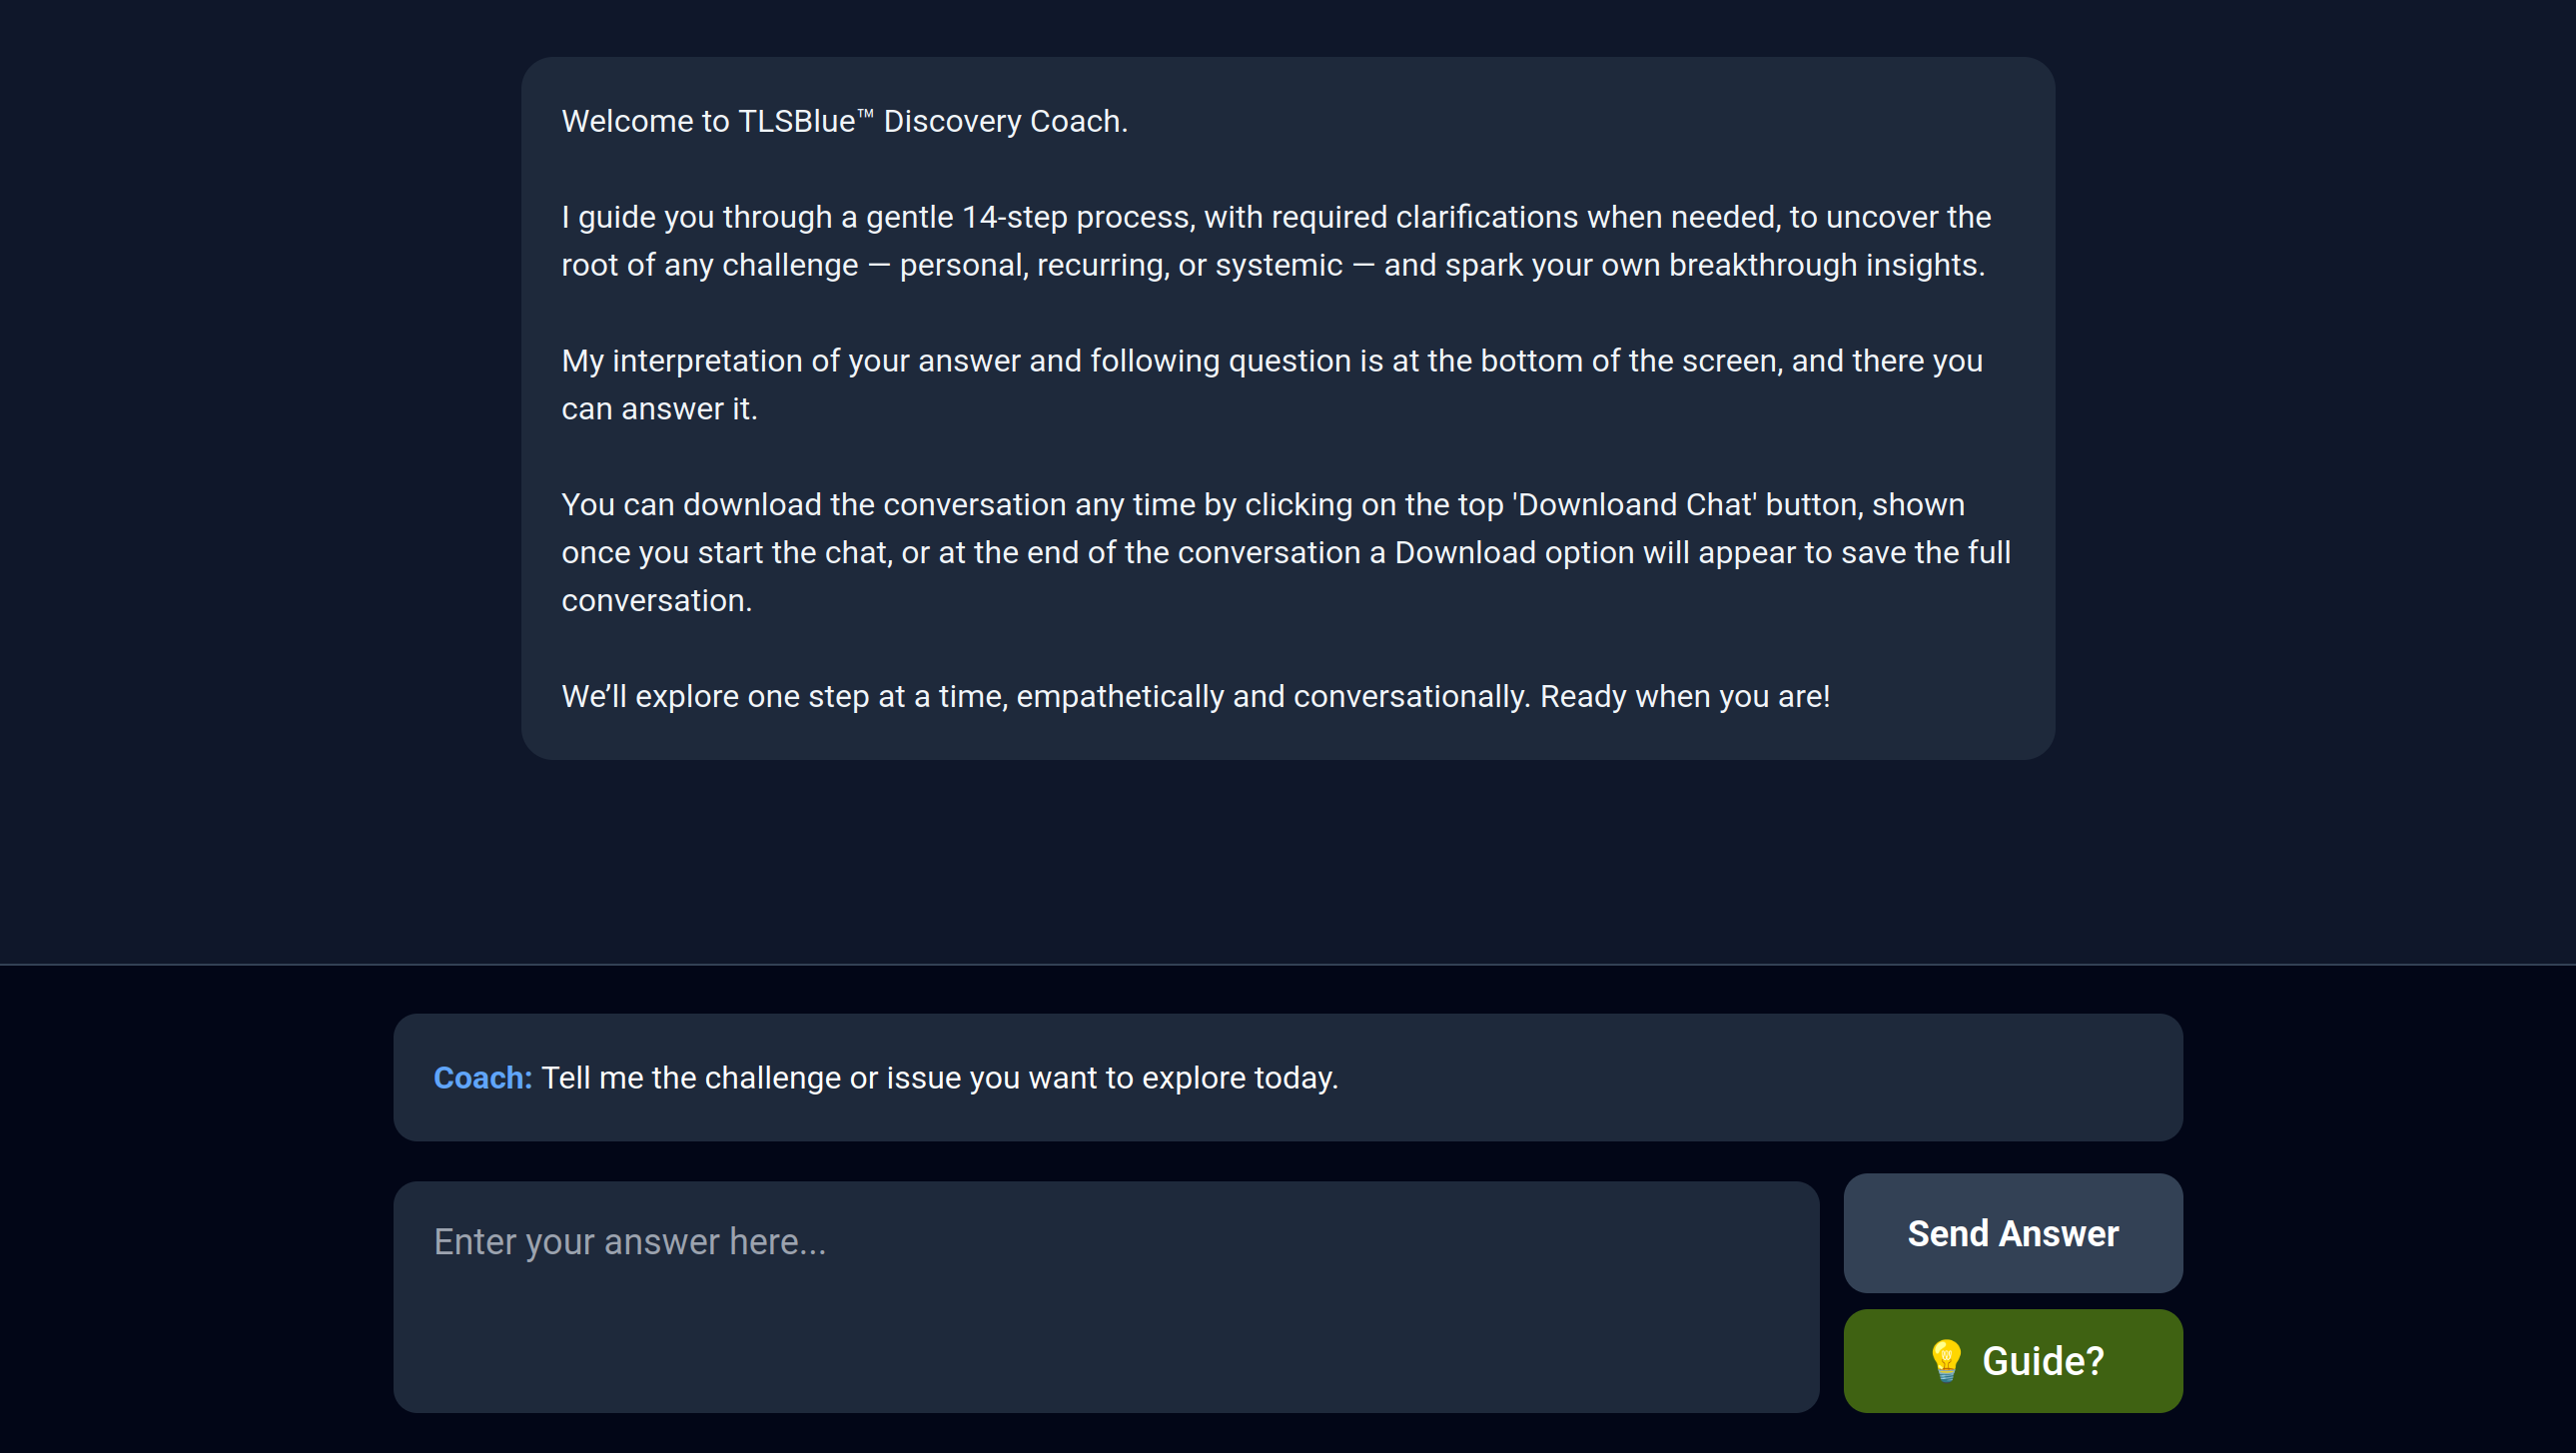
Task: Select the "TLSBlue™" product name
Action: click(x=805, y=121)
